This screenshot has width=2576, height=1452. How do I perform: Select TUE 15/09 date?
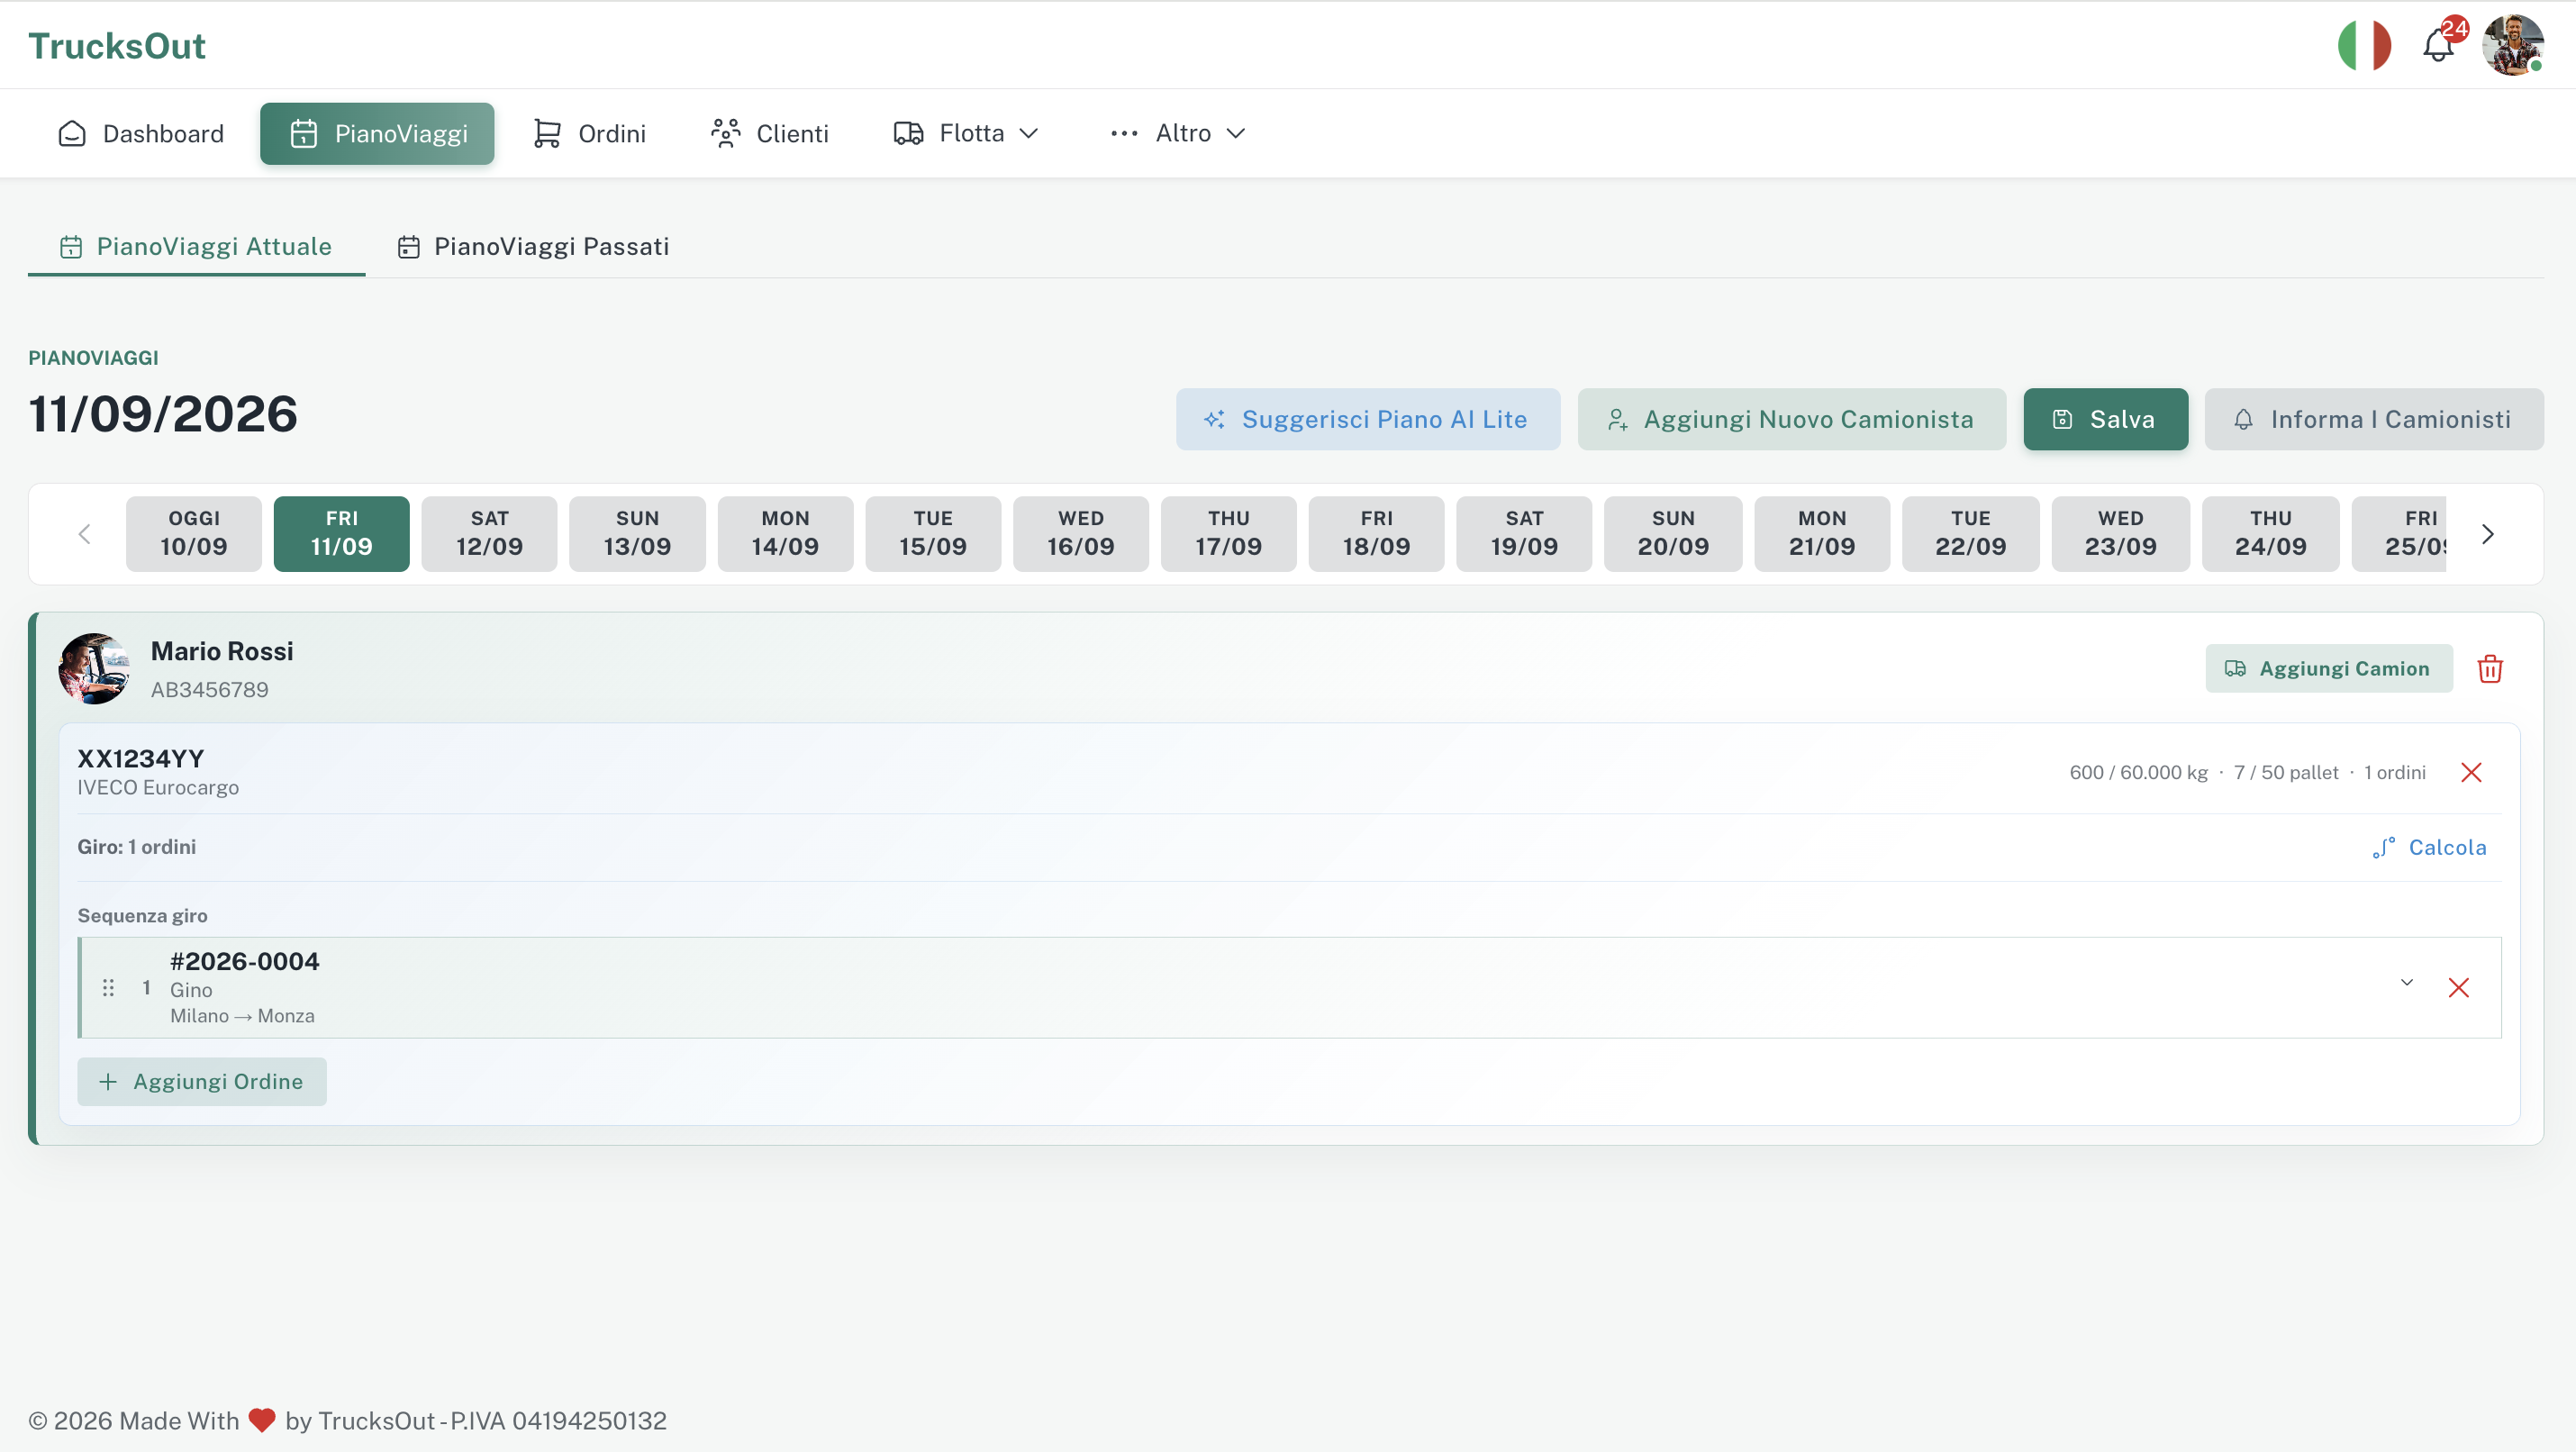[933, 534]
